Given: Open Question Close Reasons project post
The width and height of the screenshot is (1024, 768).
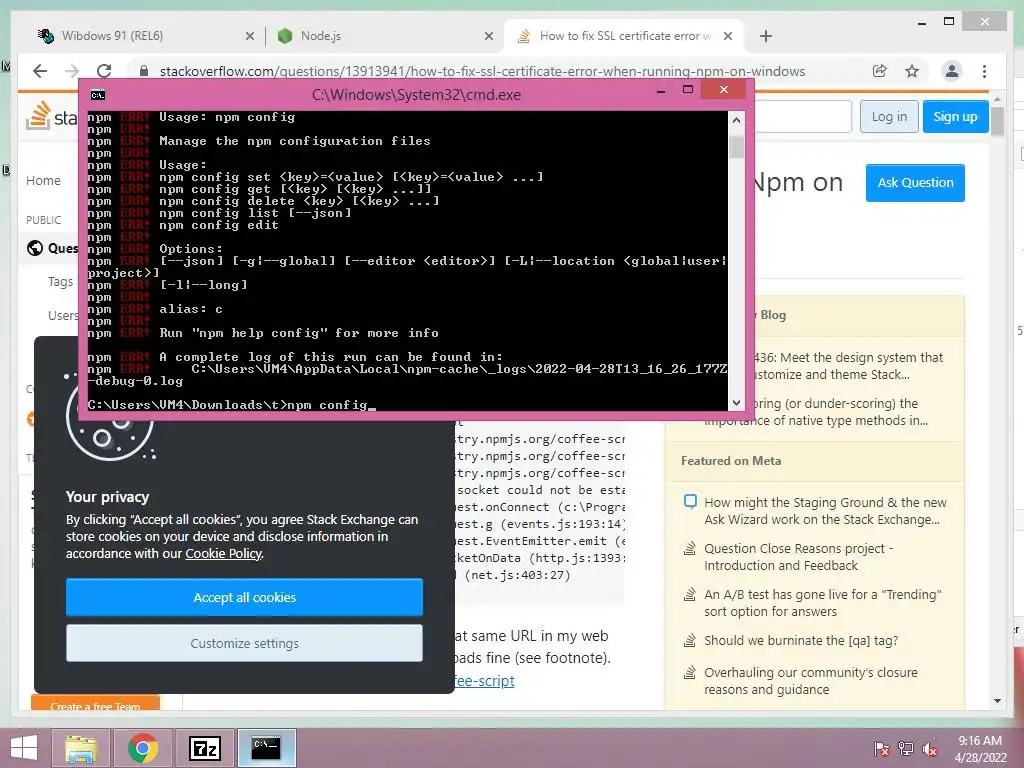Looking at the screenshot, I should pos(798,557).
